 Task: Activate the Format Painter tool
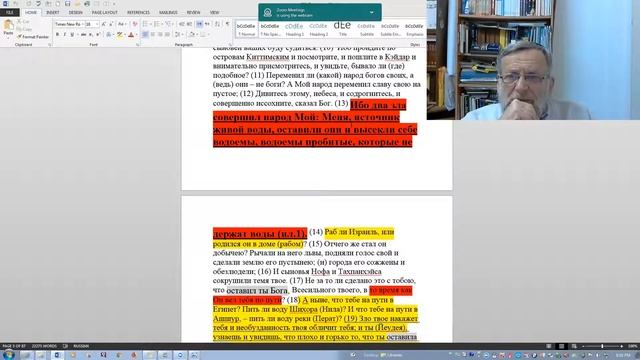coord(33,36)
